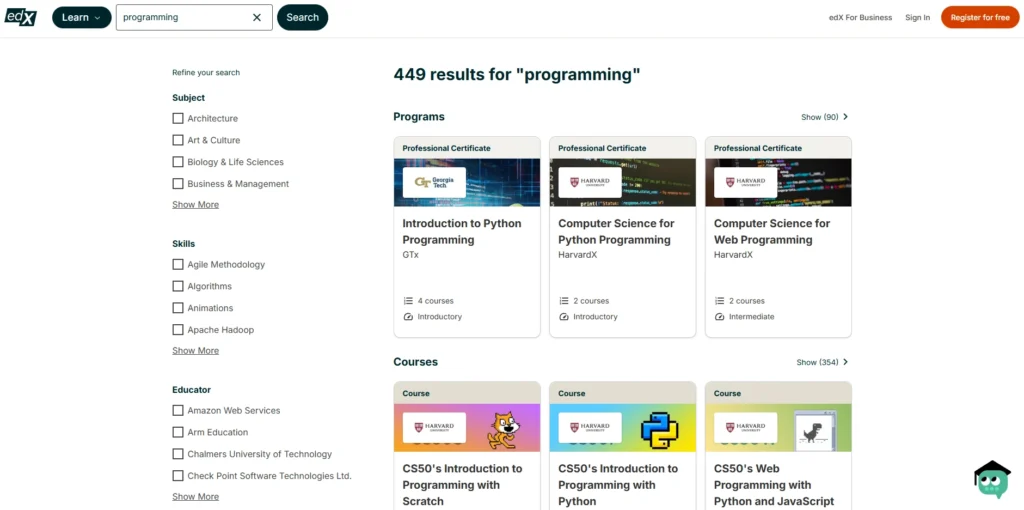Click 'Course' label on the Scratch card

click(x=415, y=394)
